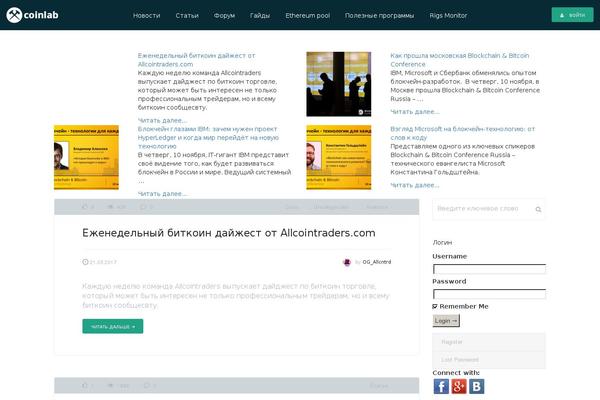Click Читать далее under IBM article teaser
Screen dimensions: 600x400
[x=162, y=194]
